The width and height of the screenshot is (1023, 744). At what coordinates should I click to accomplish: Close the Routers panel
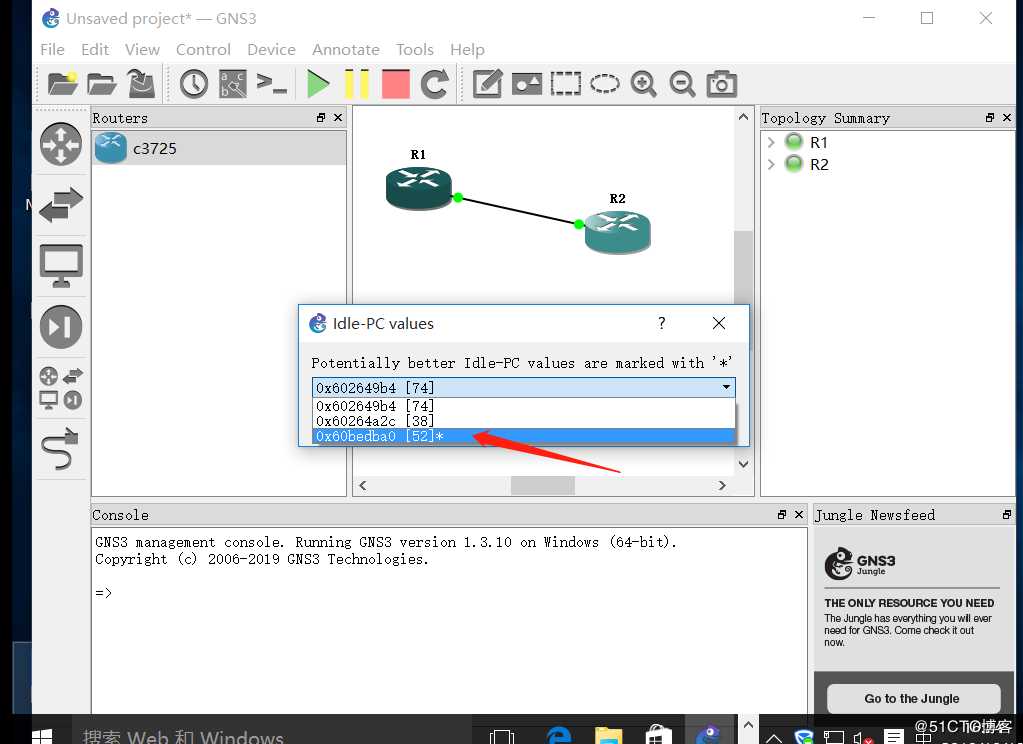coord(338,117)
